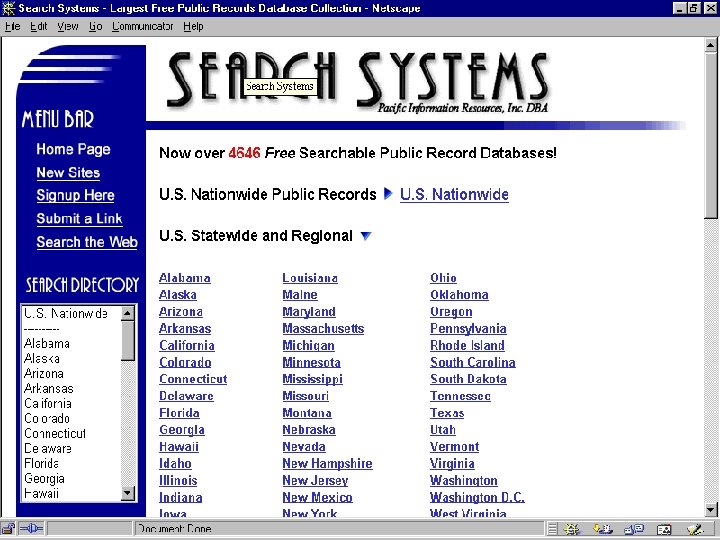Open the California state link
The height and width of the screenshot is (540, 720).
click(x=187, y=345)
